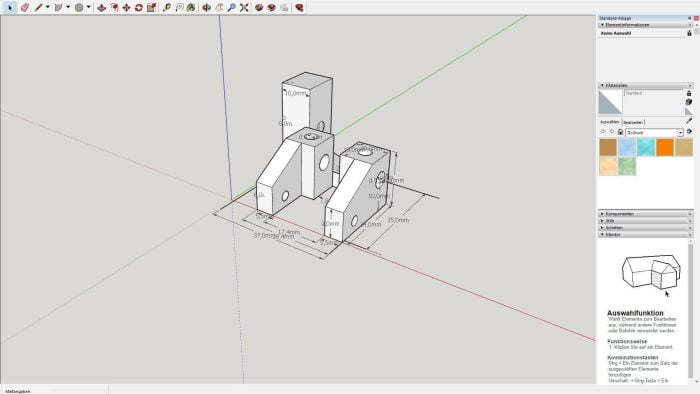Screen dimensions: 700x394
Task: Switch to the Bearbeiten tab
Action: (x=633, y=122)
